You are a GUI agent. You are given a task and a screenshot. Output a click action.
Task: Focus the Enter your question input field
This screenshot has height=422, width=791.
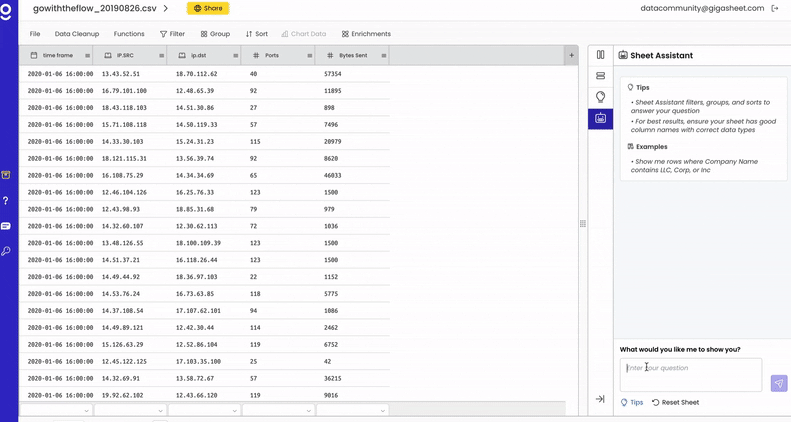pyautogui.click(x=691, y=375)
